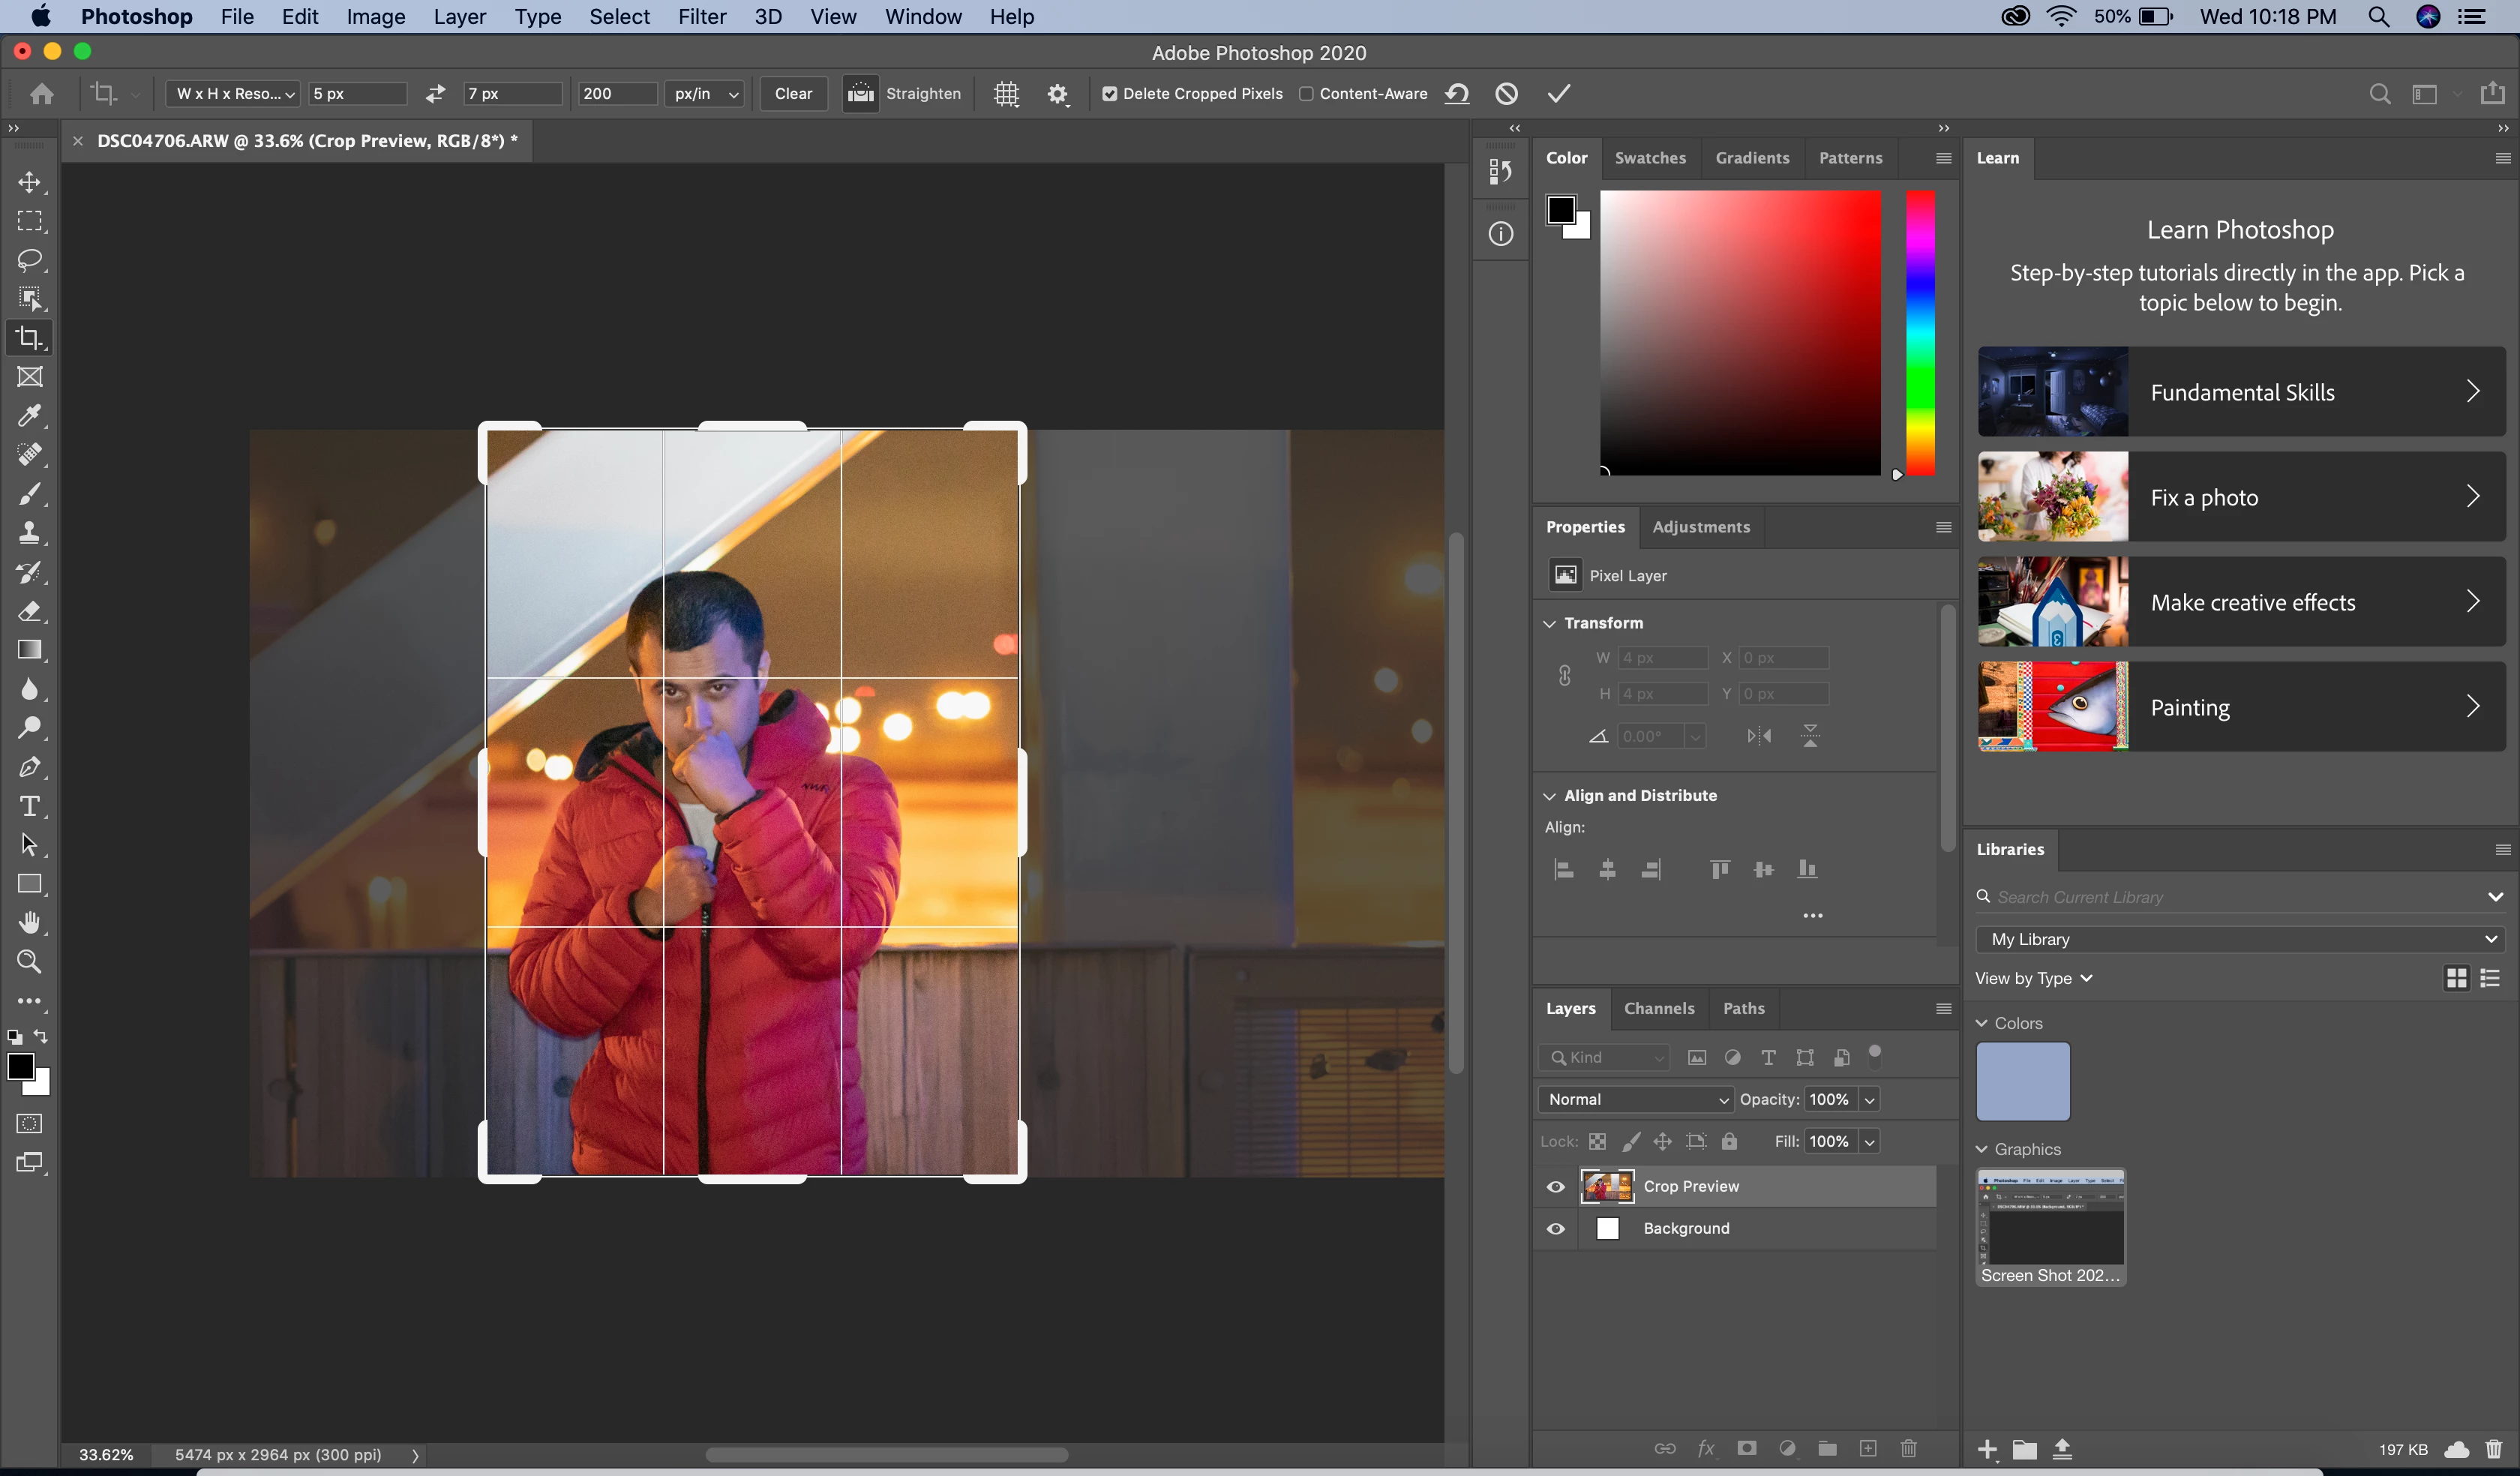Viewport: 2520px width, 1476px height.
Task: Click the Clear button
Action: point(793,93)
